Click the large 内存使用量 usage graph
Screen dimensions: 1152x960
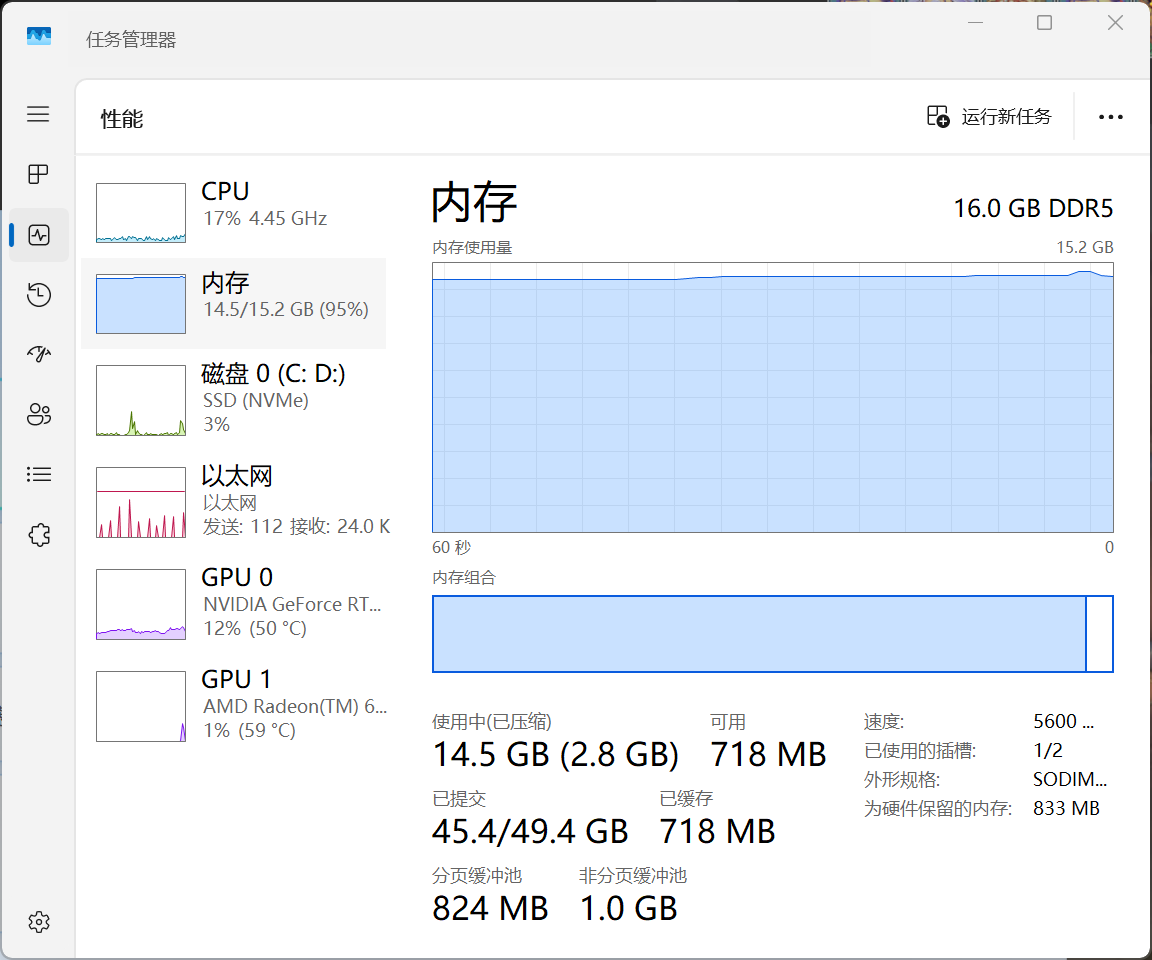click(x=773, y=397)
